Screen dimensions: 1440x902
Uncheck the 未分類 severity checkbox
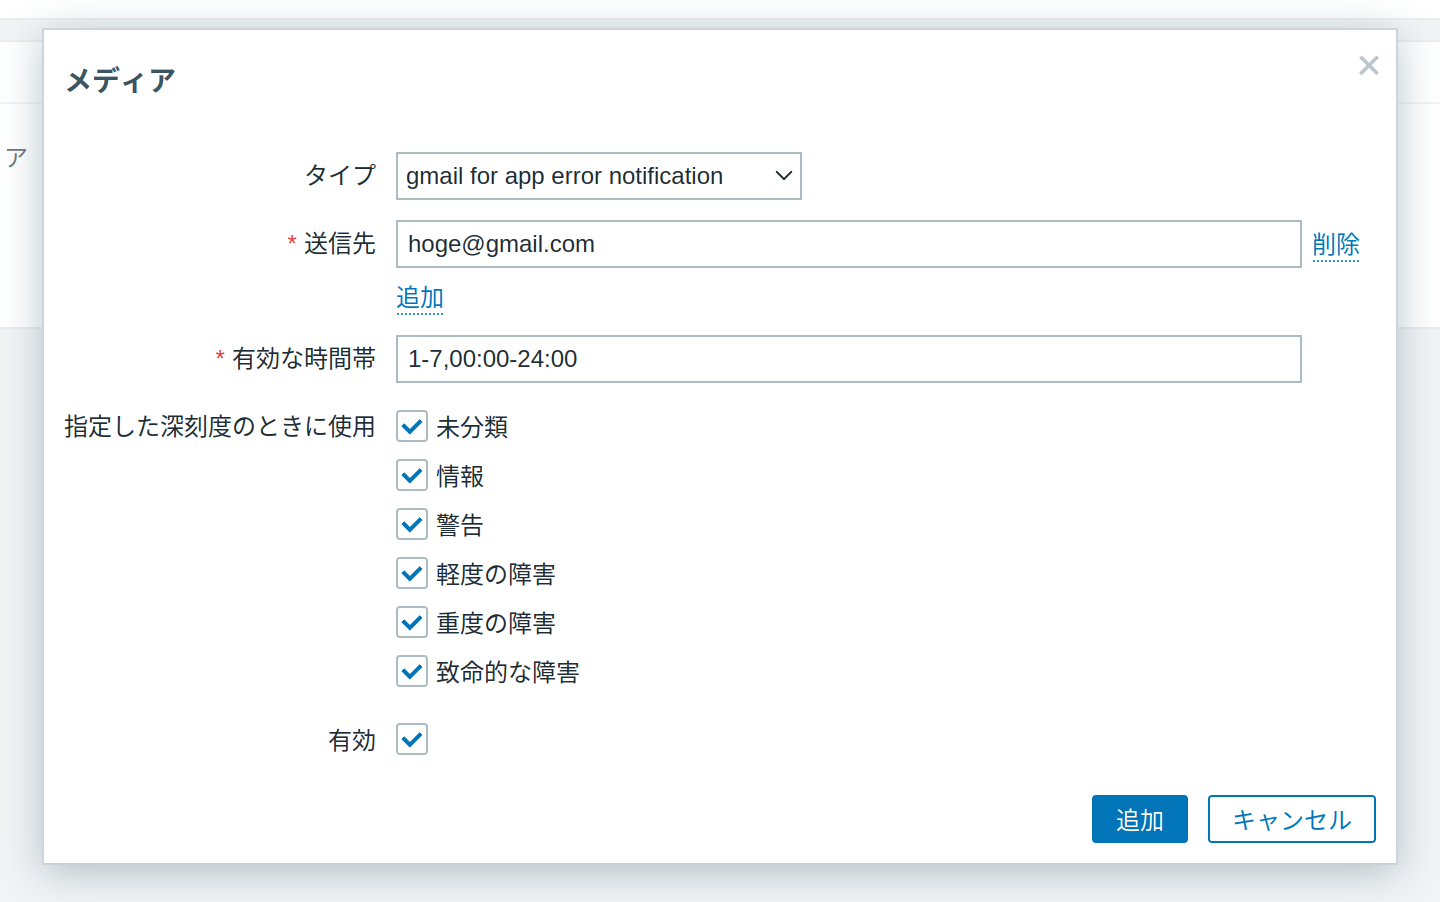click(412, 426)
